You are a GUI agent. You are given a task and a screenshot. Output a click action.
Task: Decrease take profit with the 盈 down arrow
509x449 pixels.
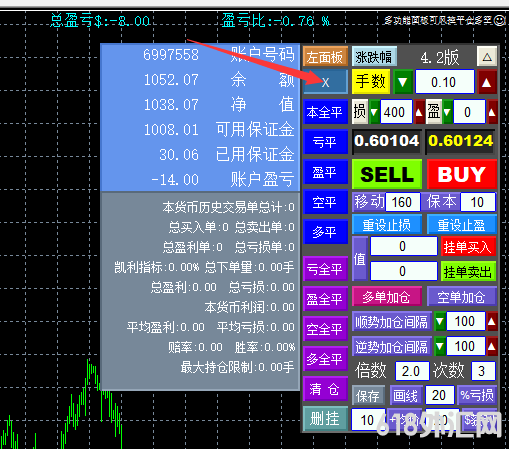coord(447,112)
